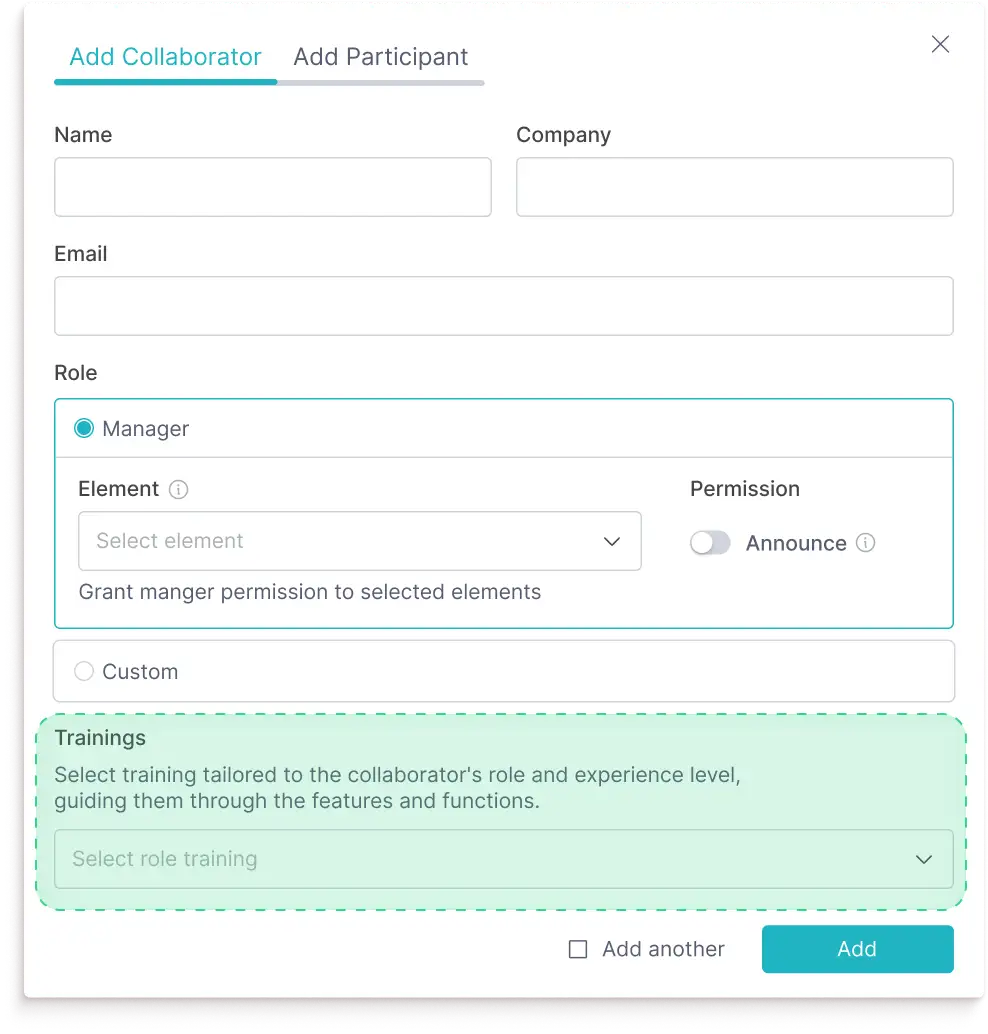Click the Custom role label
The width and height of the screenshot is (988, 1034).
tap(140, 672)
